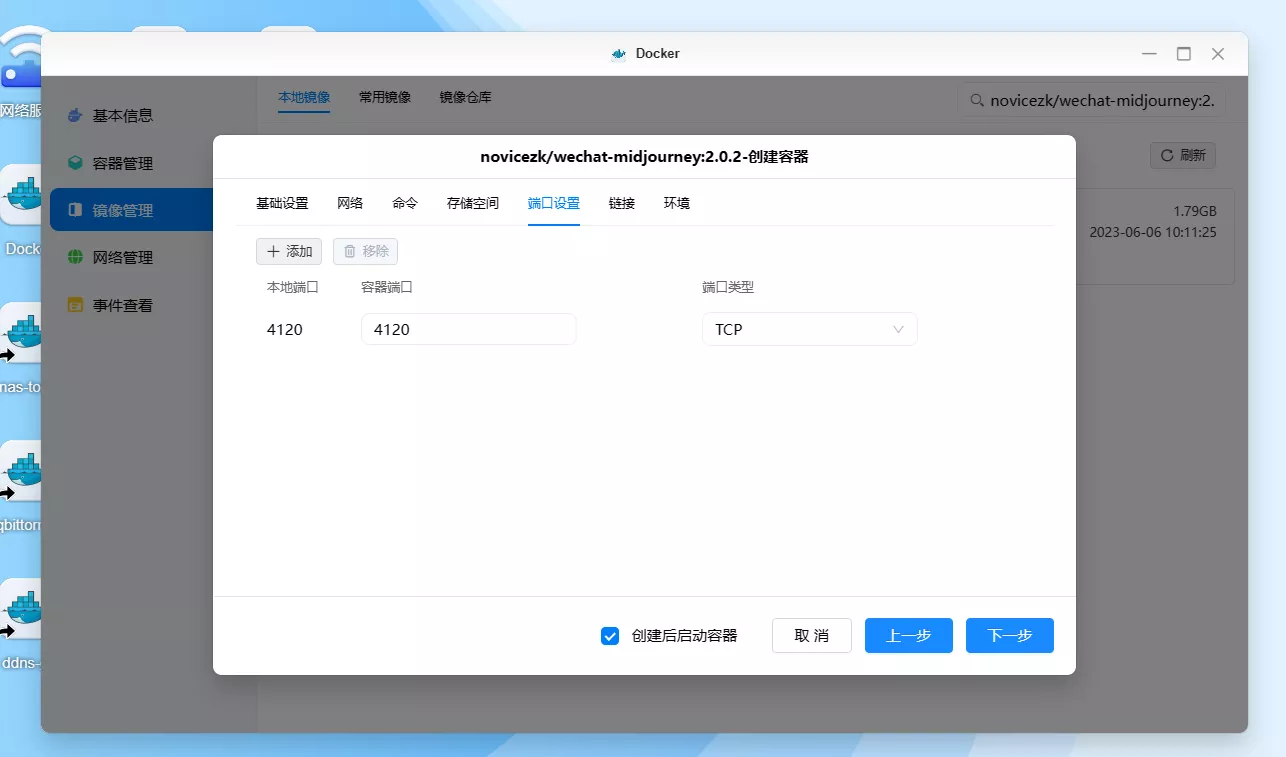Open 端口类型 TCP dropdown

click(810, 329)
